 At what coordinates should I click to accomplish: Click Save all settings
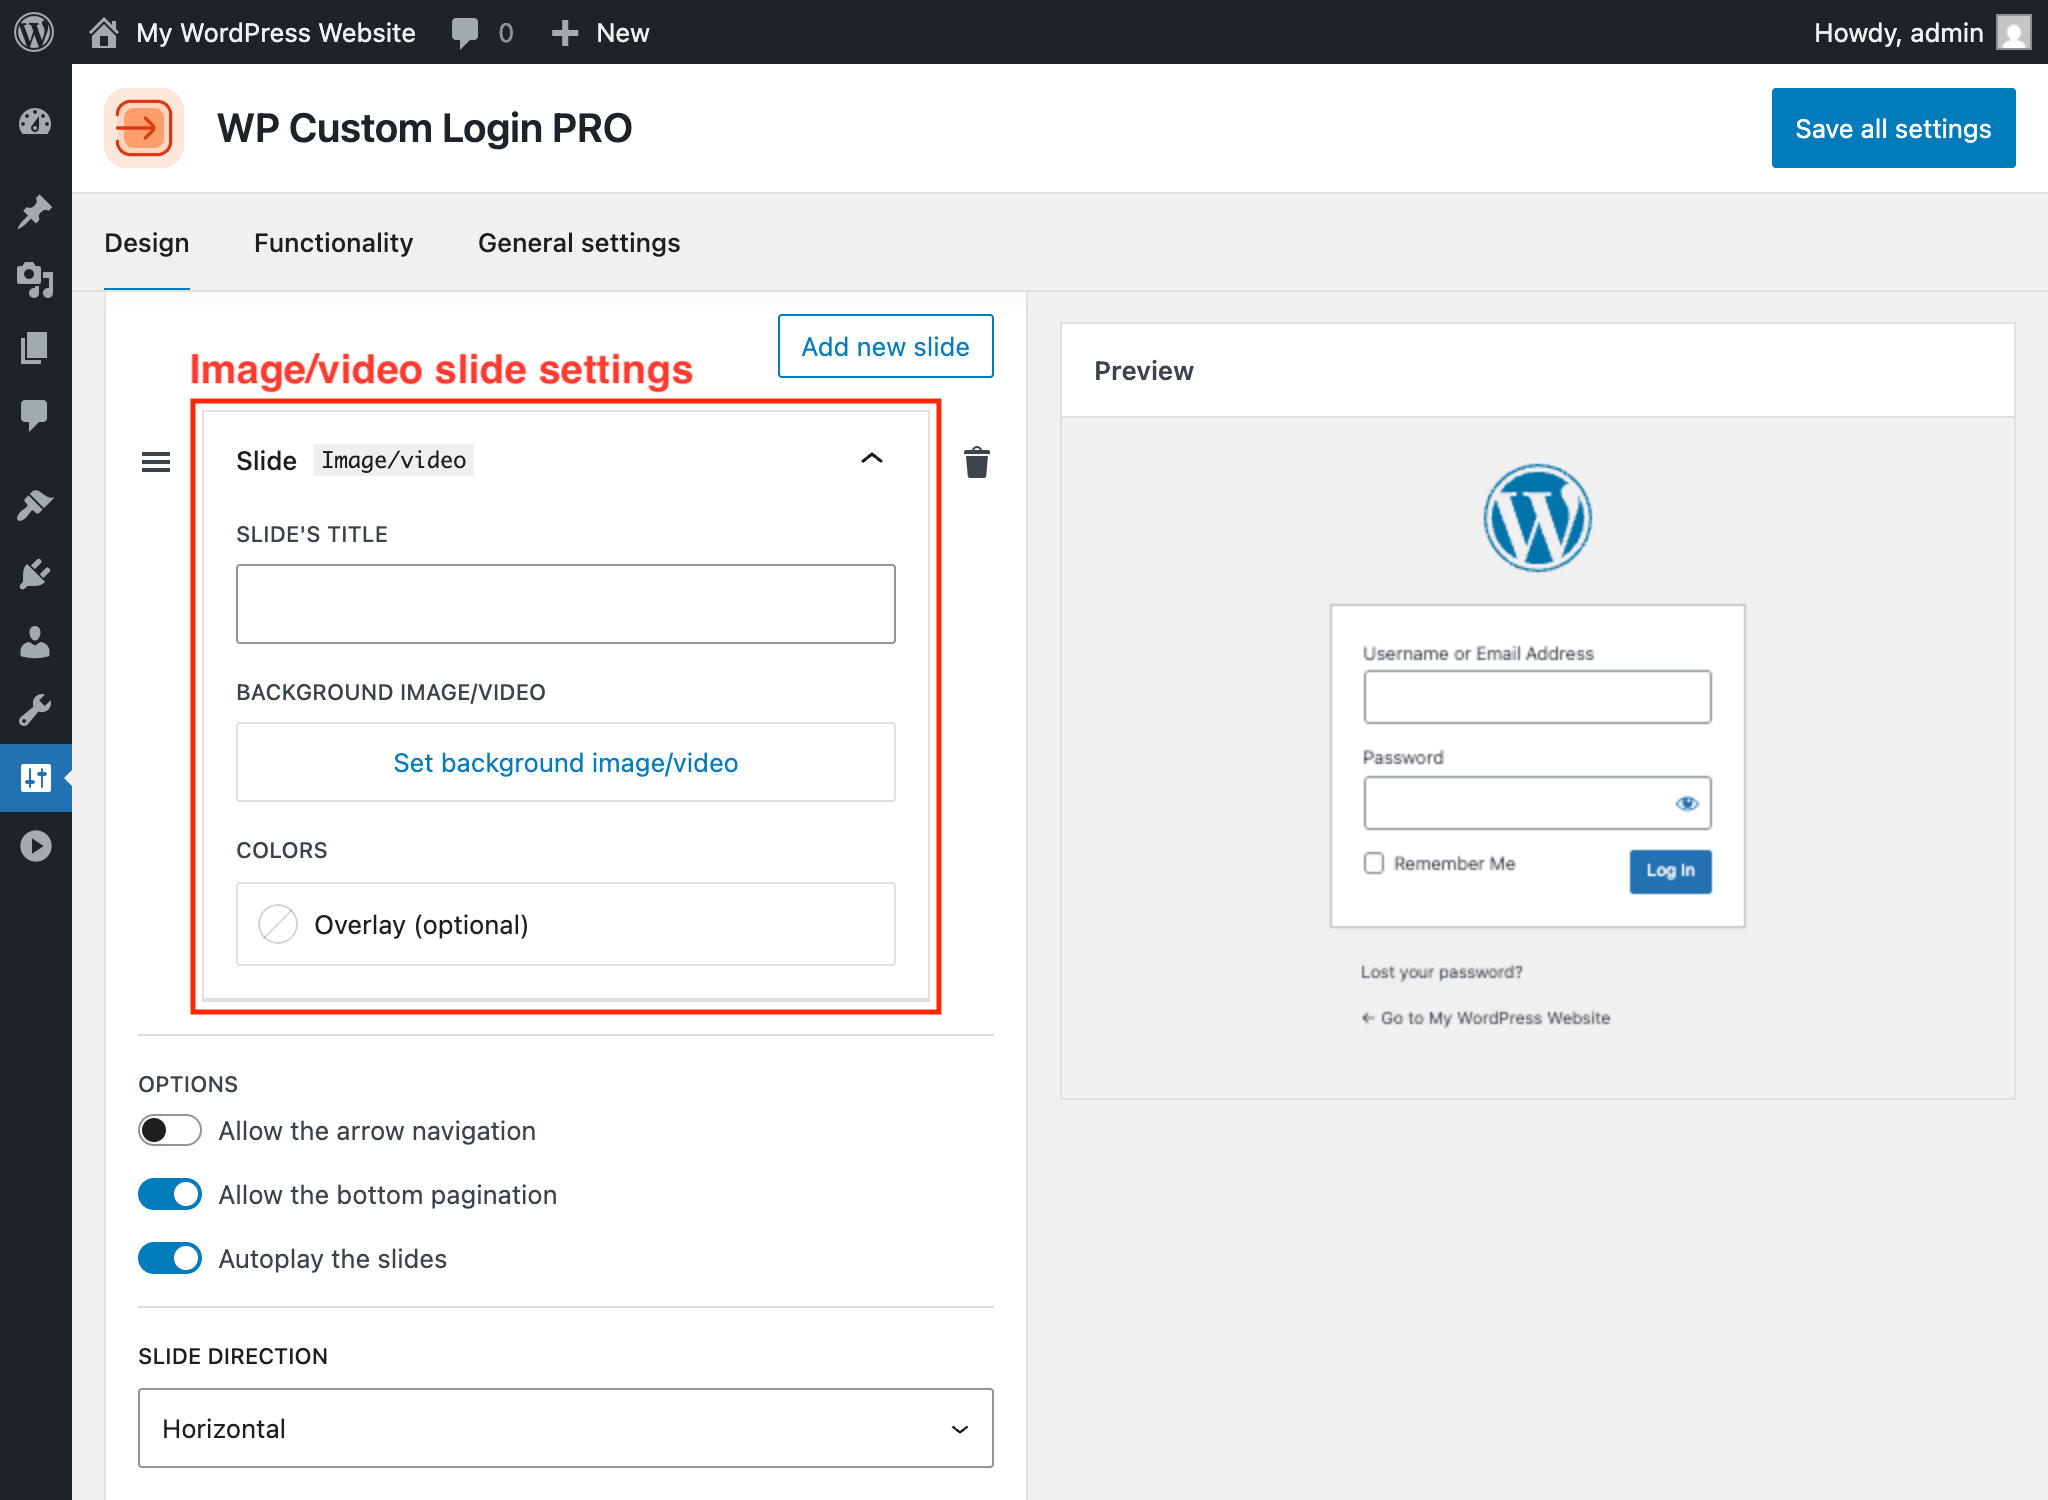click(1893, 128)
